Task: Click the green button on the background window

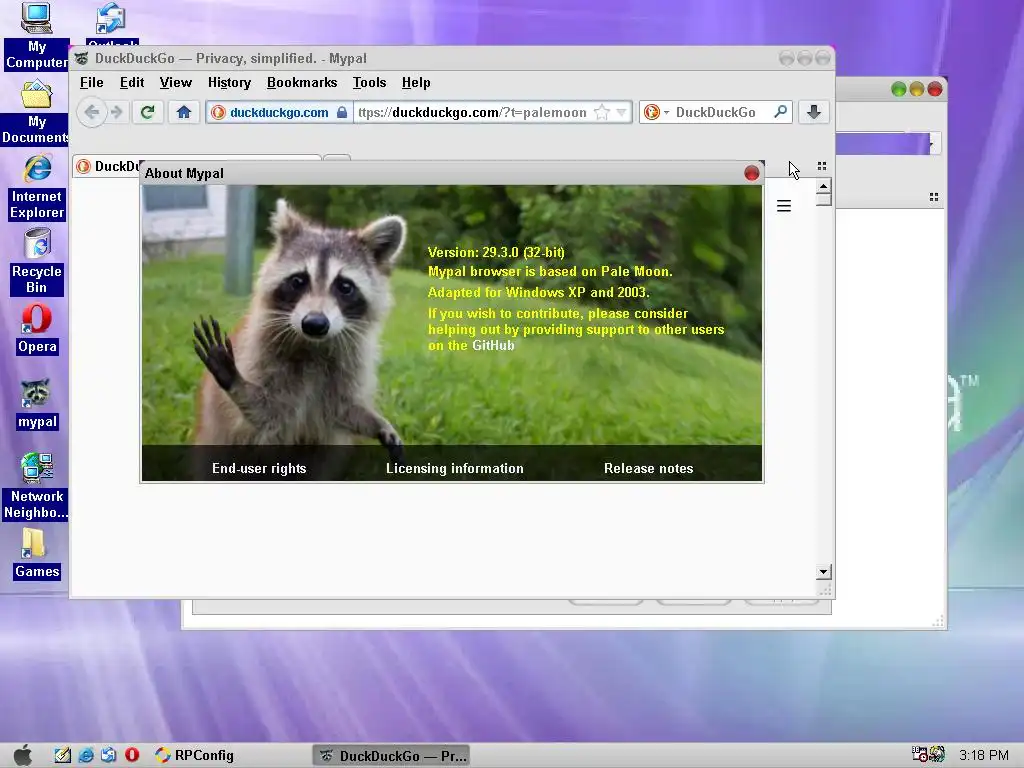Action: point(899,89)
